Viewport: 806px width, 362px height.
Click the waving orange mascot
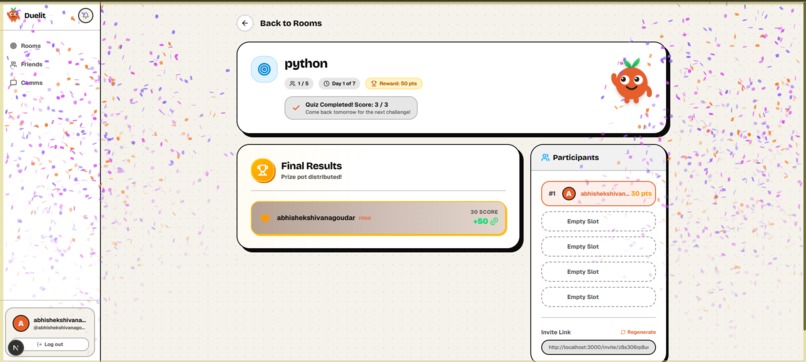tap(631, 81)
